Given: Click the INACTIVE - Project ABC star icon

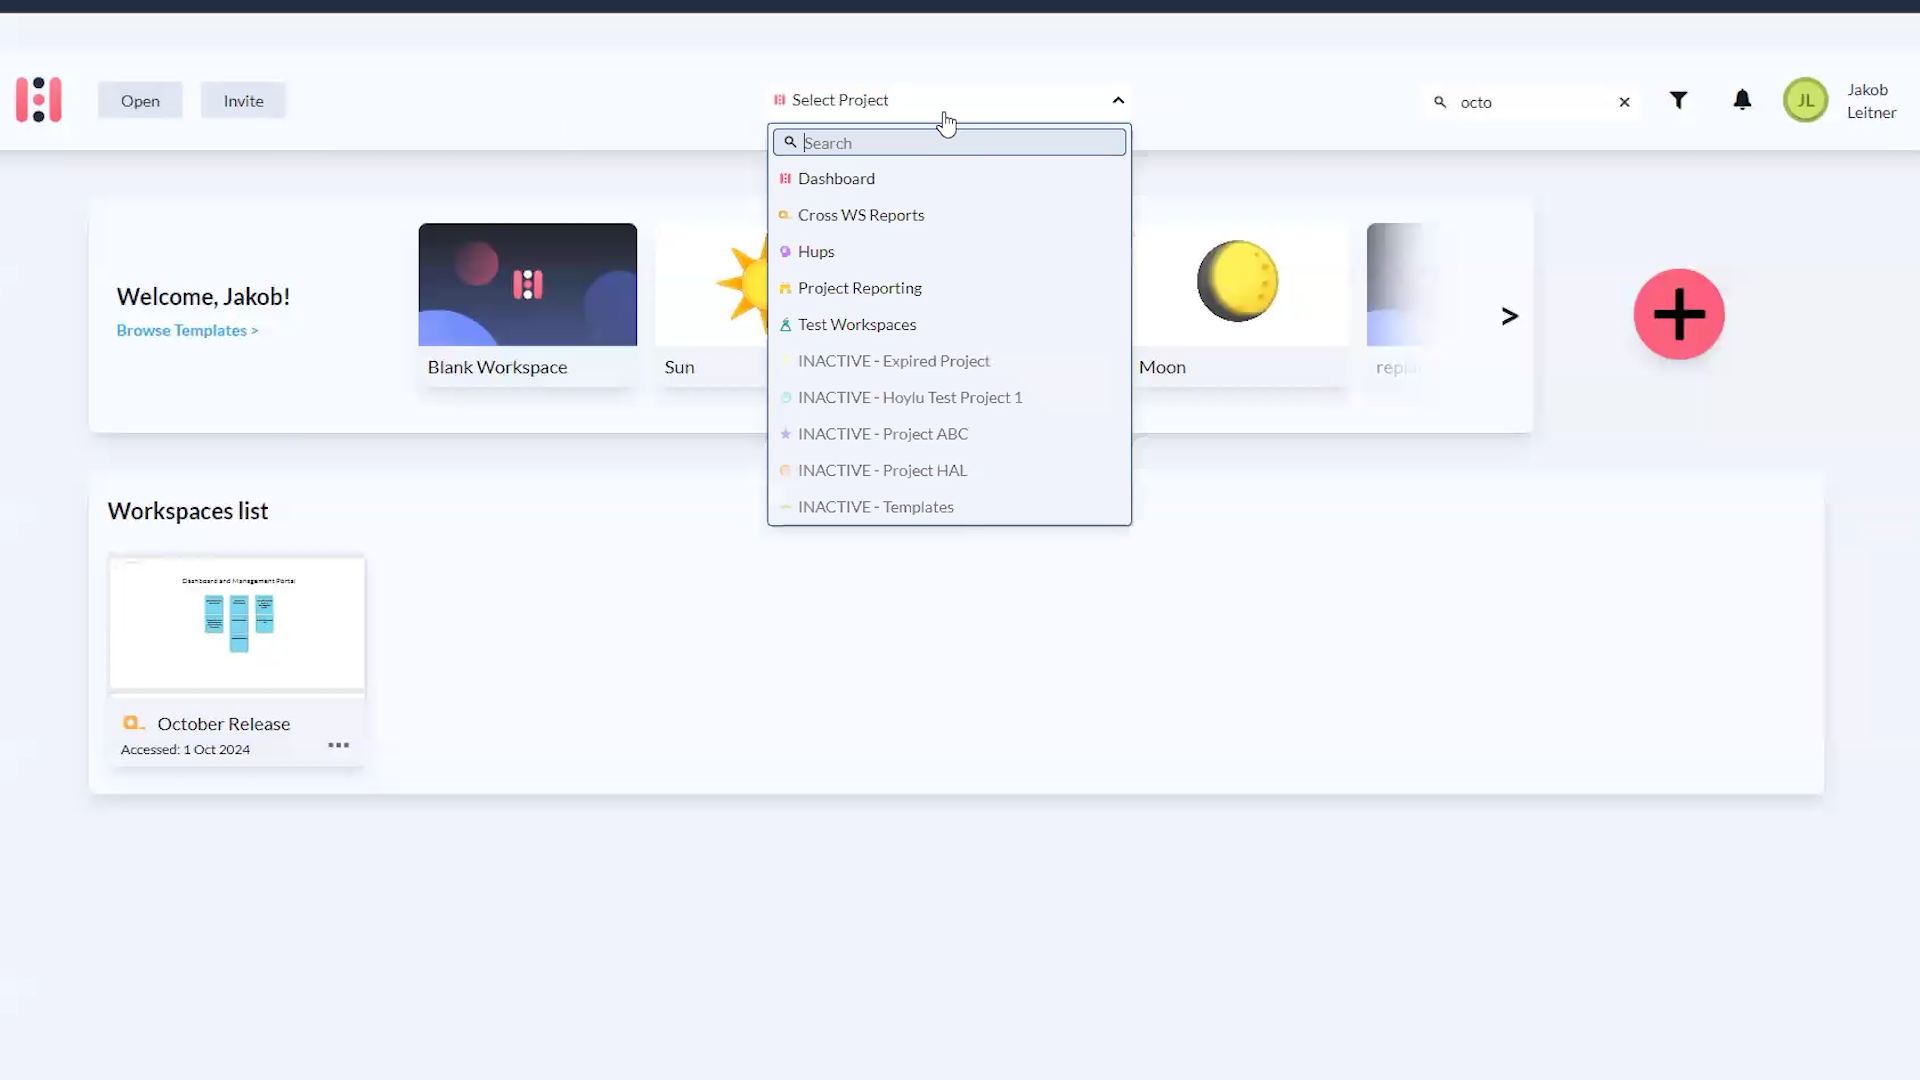Looking at the screenshot, I should pyautogui.click(x=785, y=434).
